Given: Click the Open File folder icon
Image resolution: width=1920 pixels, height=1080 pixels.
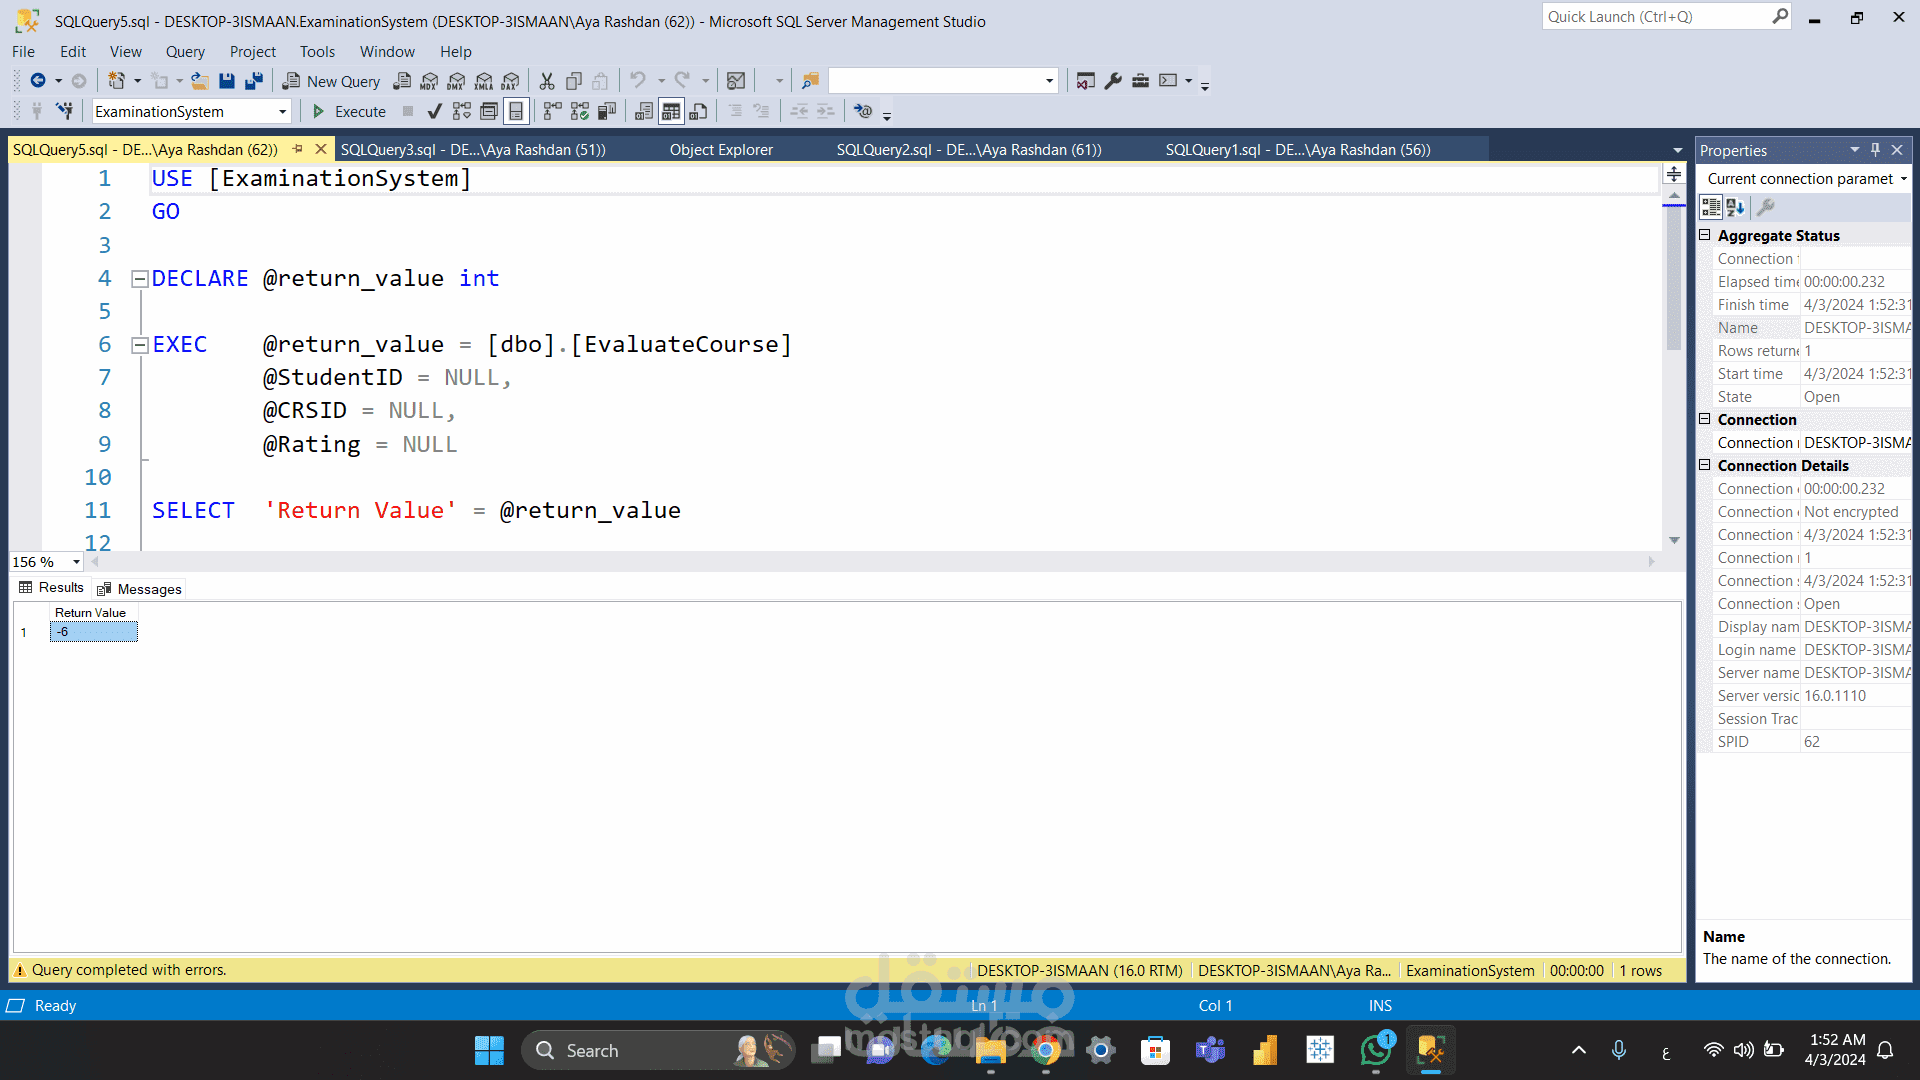Looking at the screenshot, I should tap(200, 81).
